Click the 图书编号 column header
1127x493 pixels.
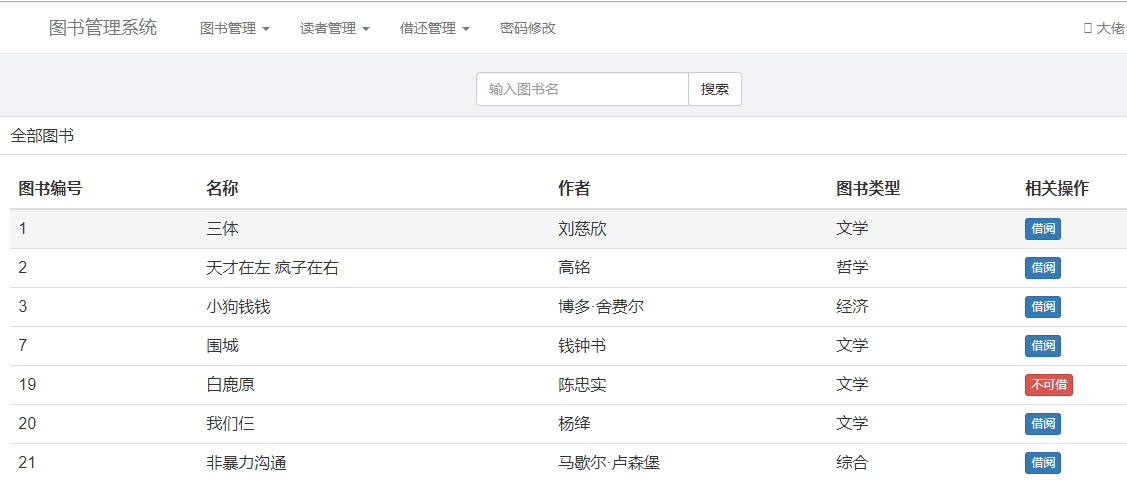(50, 188)
